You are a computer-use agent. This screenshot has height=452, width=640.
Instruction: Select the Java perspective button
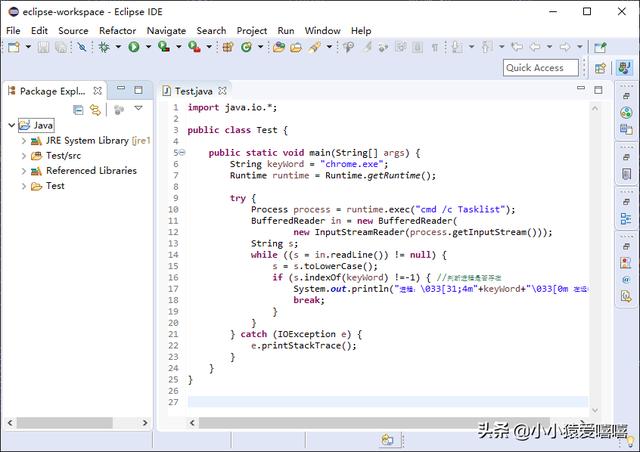tap(625, 67)
